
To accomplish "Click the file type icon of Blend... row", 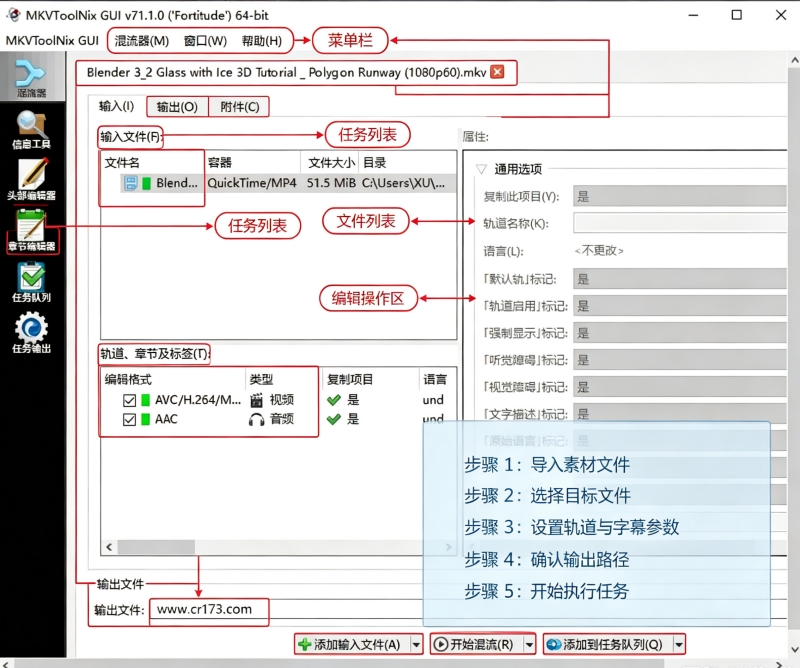I will 131,183.
